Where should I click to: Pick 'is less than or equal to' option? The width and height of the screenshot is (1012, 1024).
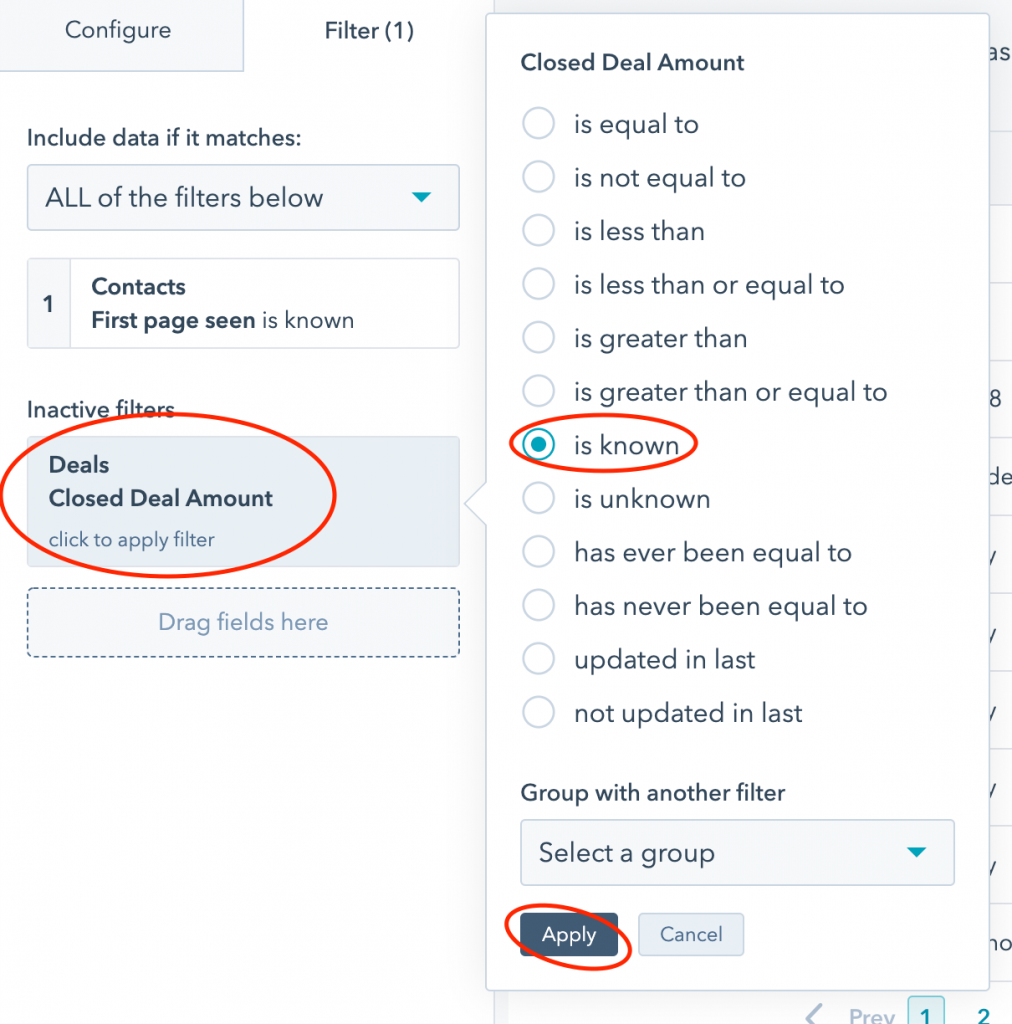click(539, 285)
